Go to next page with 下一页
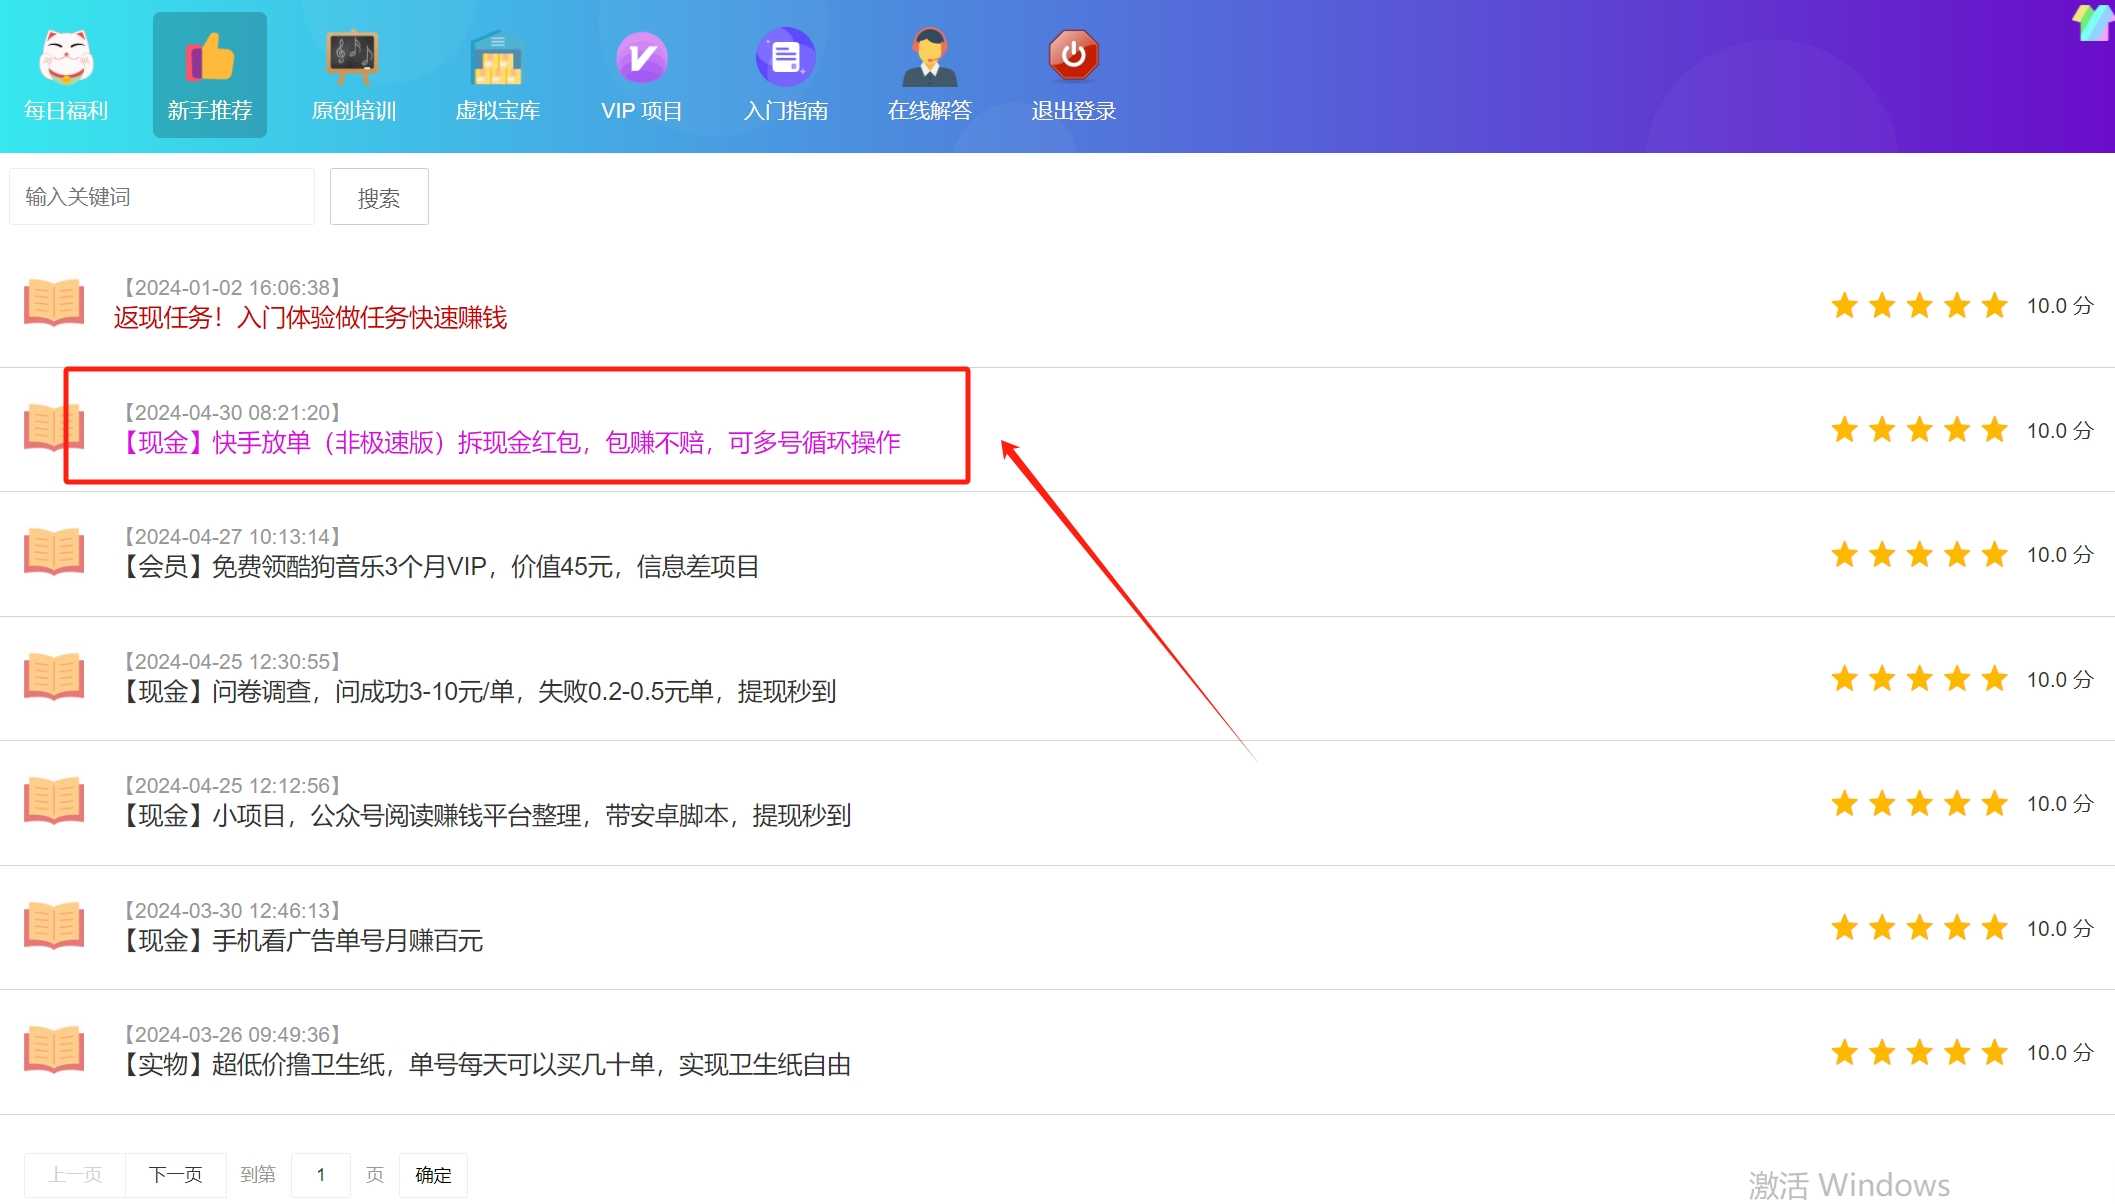Image resolution: width=2115 pixels, height=1204 pixels. tap(175, 1175)
